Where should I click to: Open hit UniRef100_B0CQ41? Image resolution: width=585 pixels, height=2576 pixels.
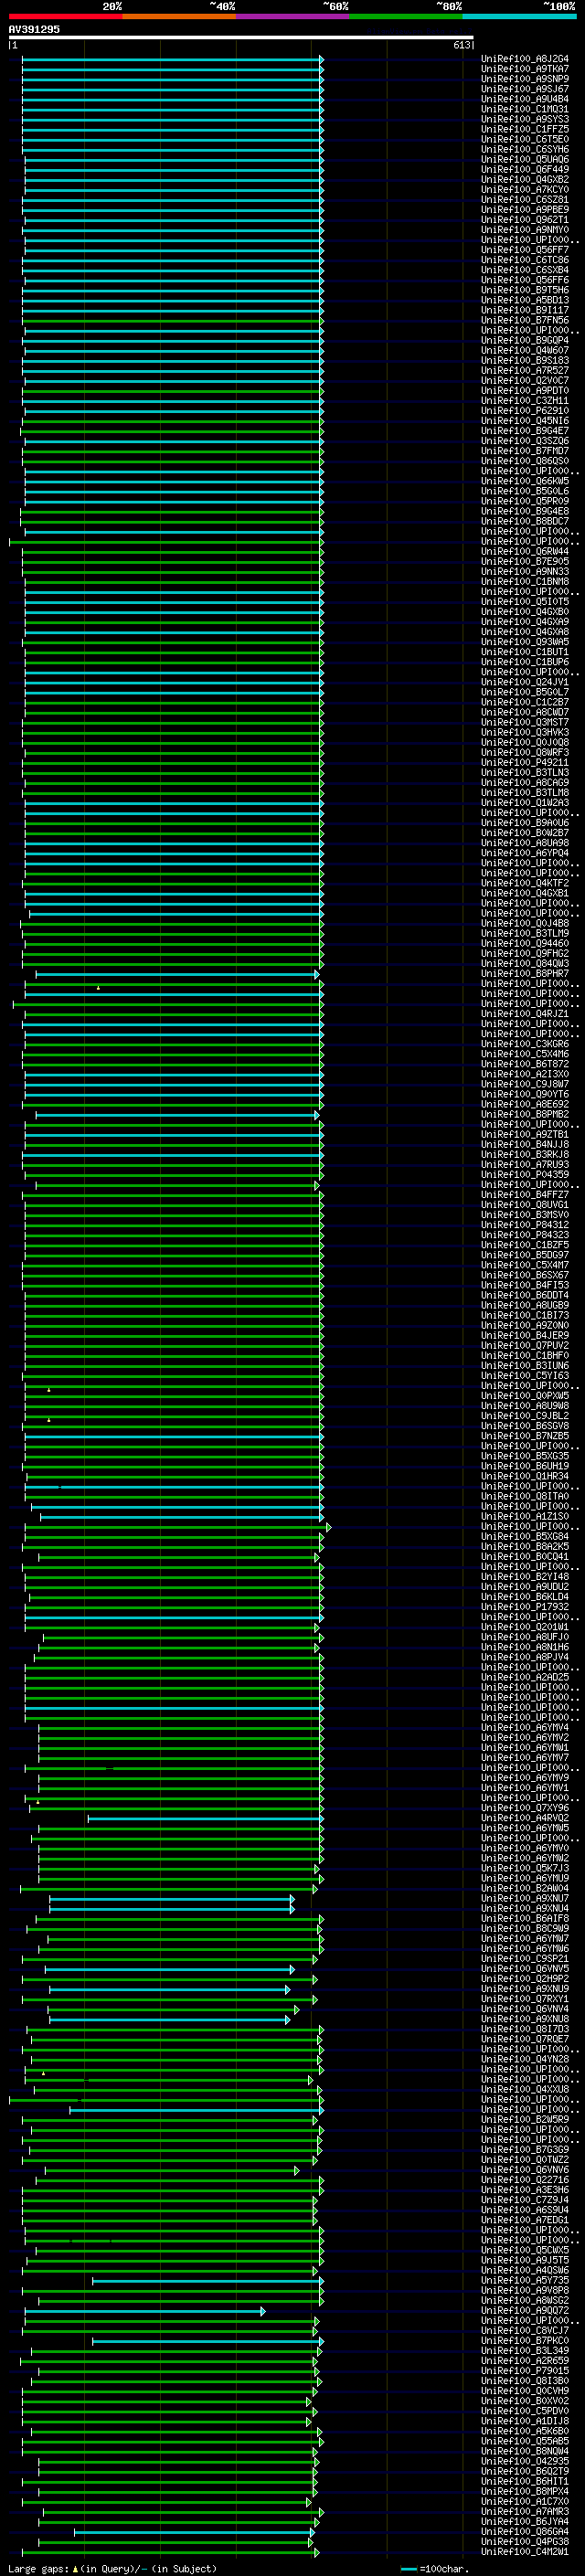point(525,1556)
